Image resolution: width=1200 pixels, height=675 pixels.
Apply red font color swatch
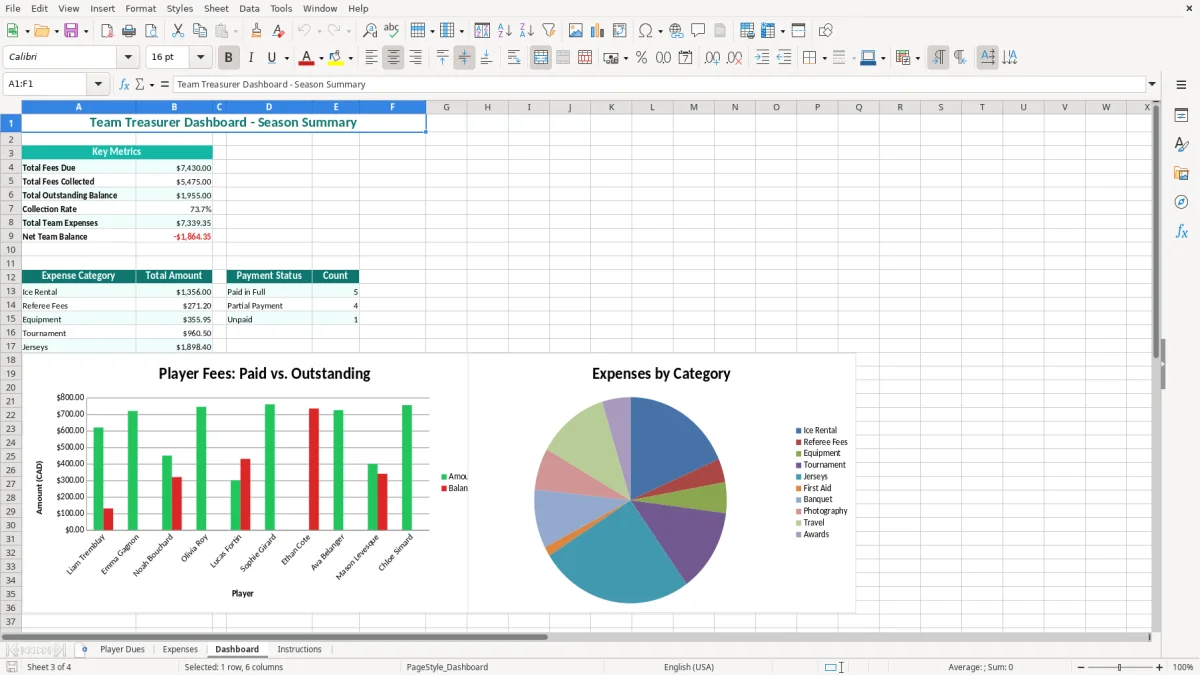[x=307, y=58]
